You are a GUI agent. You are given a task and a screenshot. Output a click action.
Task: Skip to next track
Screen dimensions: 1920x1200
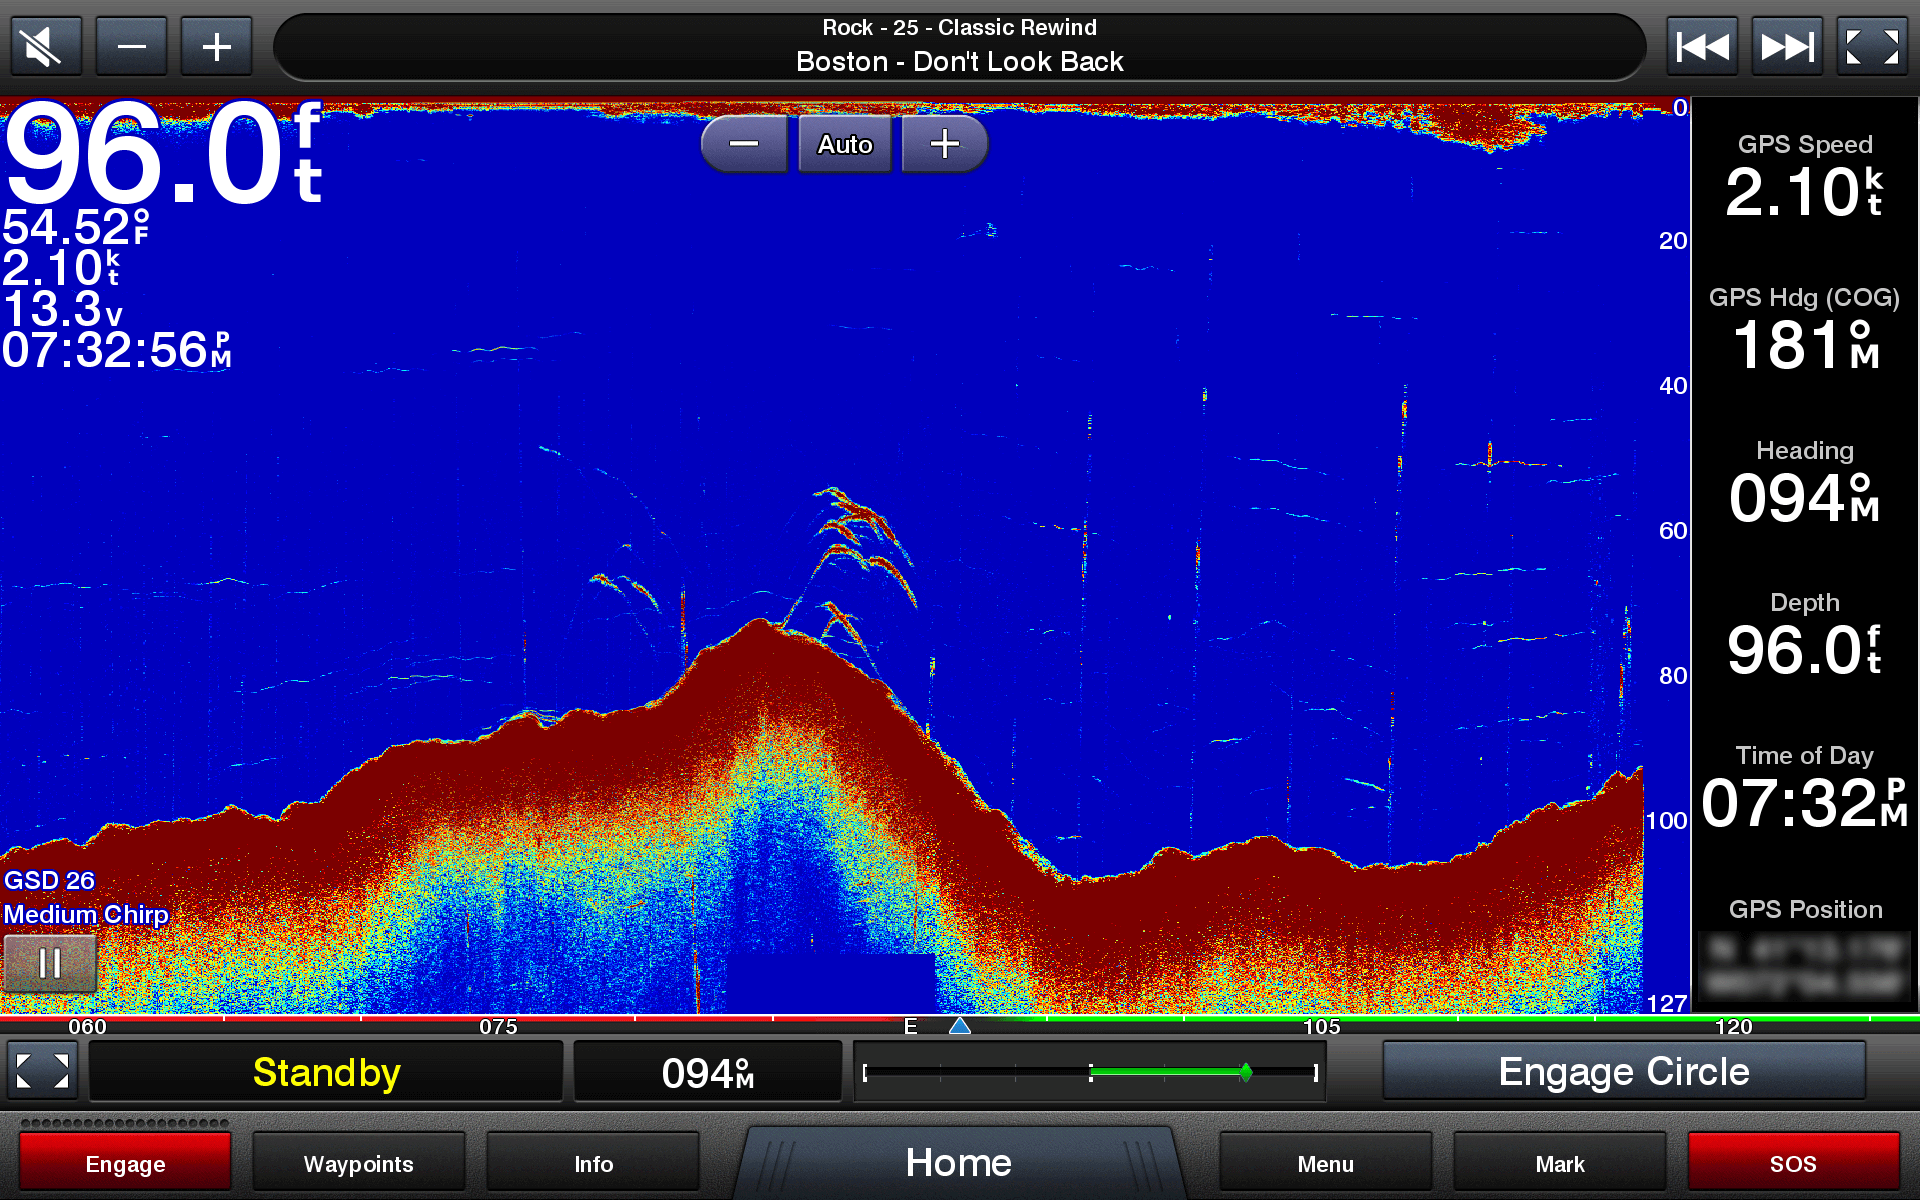click(x=1787, y=46)
